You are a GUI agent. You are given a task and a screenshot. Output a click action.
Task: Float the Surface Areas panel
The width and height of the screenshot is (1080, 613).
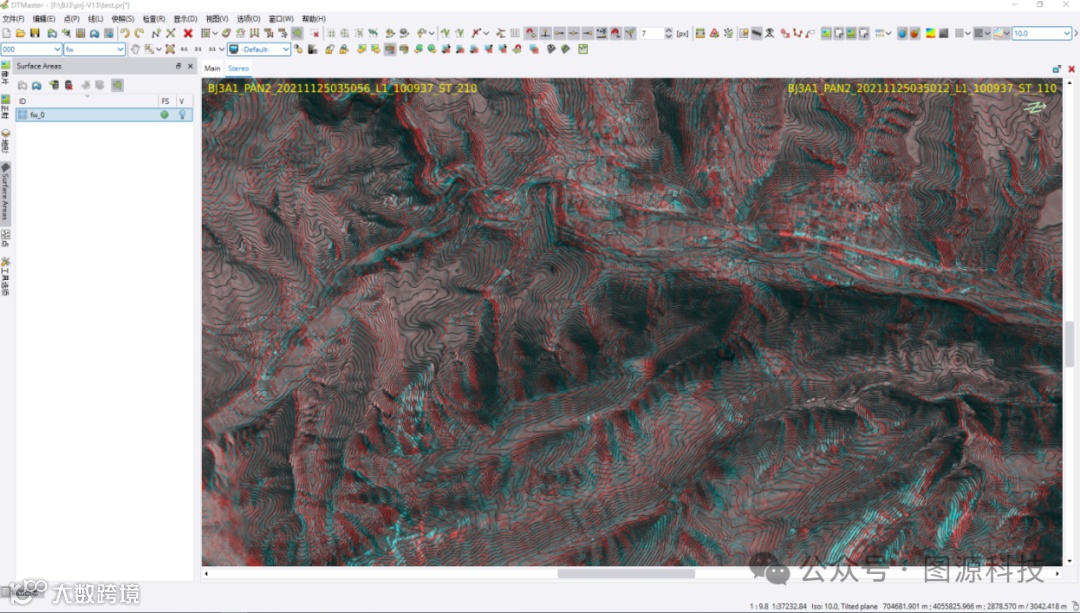[x=178, y=66]
